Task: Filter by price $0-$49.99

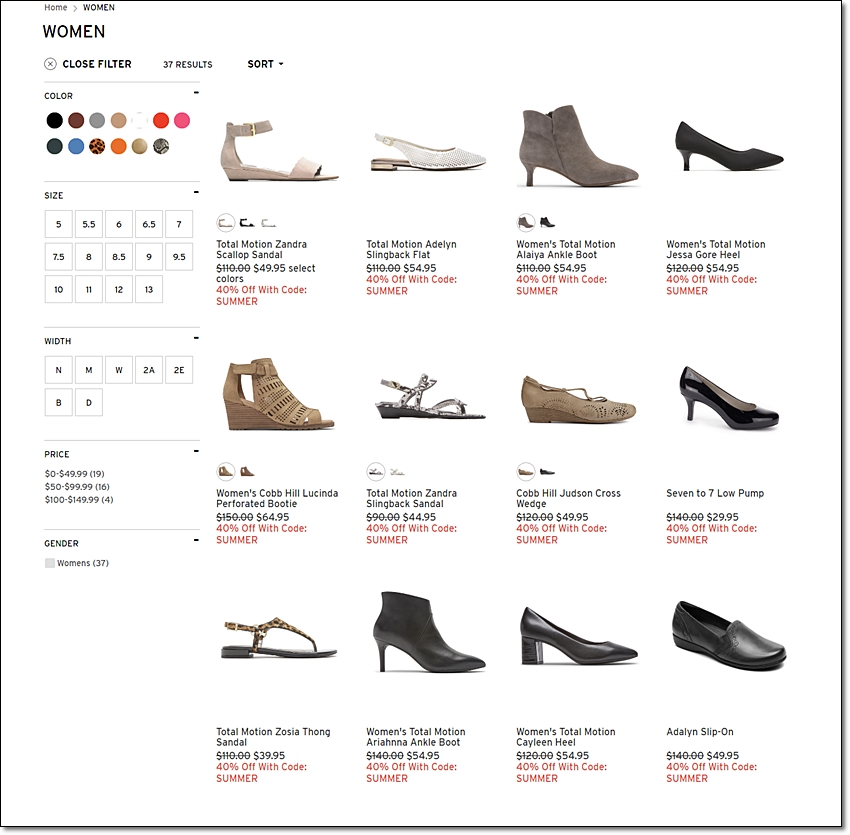Action: 75,473
